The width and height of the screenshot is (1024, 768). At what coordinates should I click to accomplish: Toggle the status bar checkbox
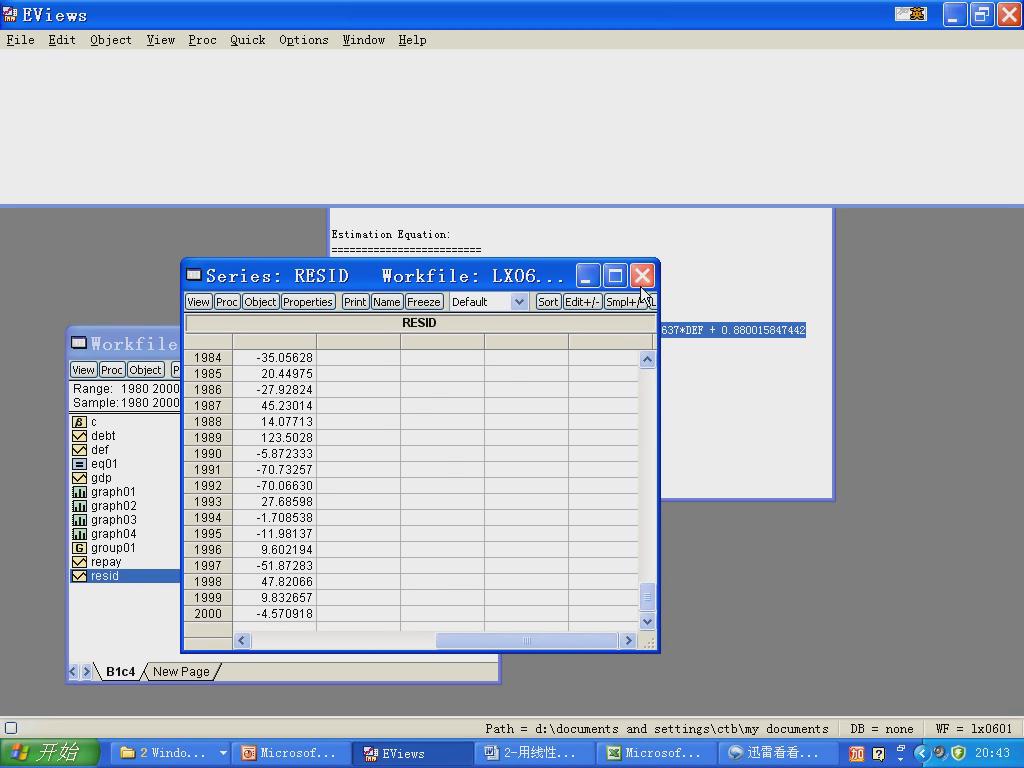pos(11,728)
